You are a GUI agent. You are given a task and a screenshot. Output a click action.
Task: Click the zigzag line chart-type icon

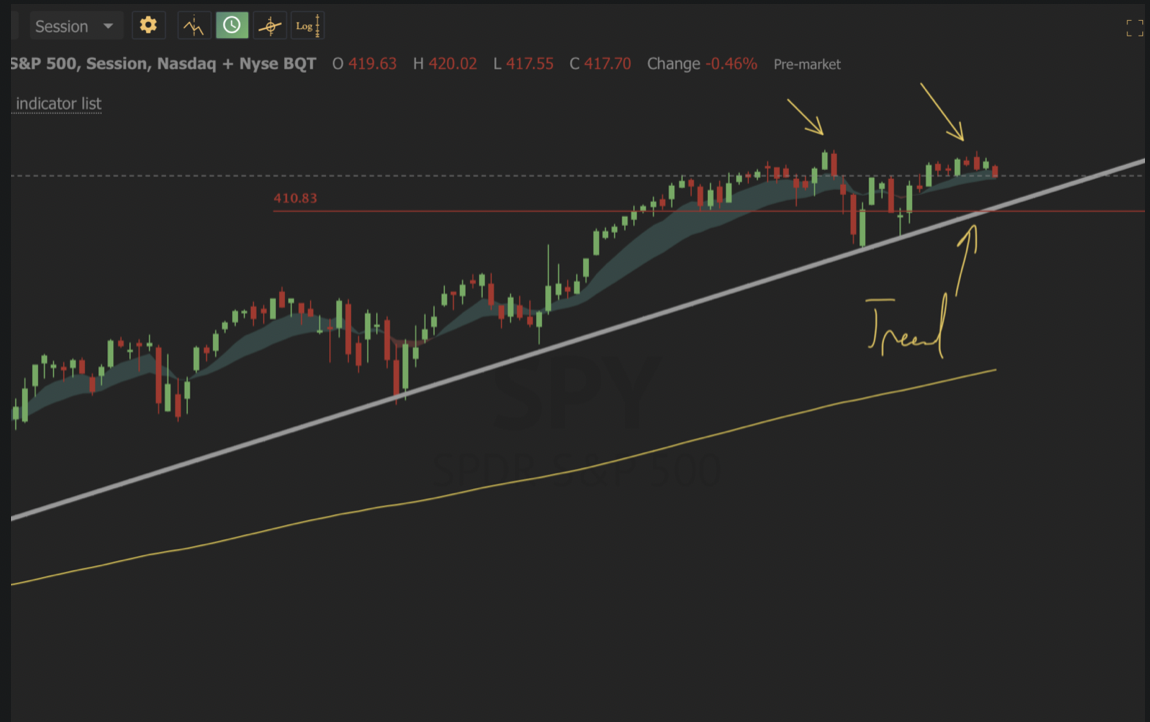click(x=194, y=26)
